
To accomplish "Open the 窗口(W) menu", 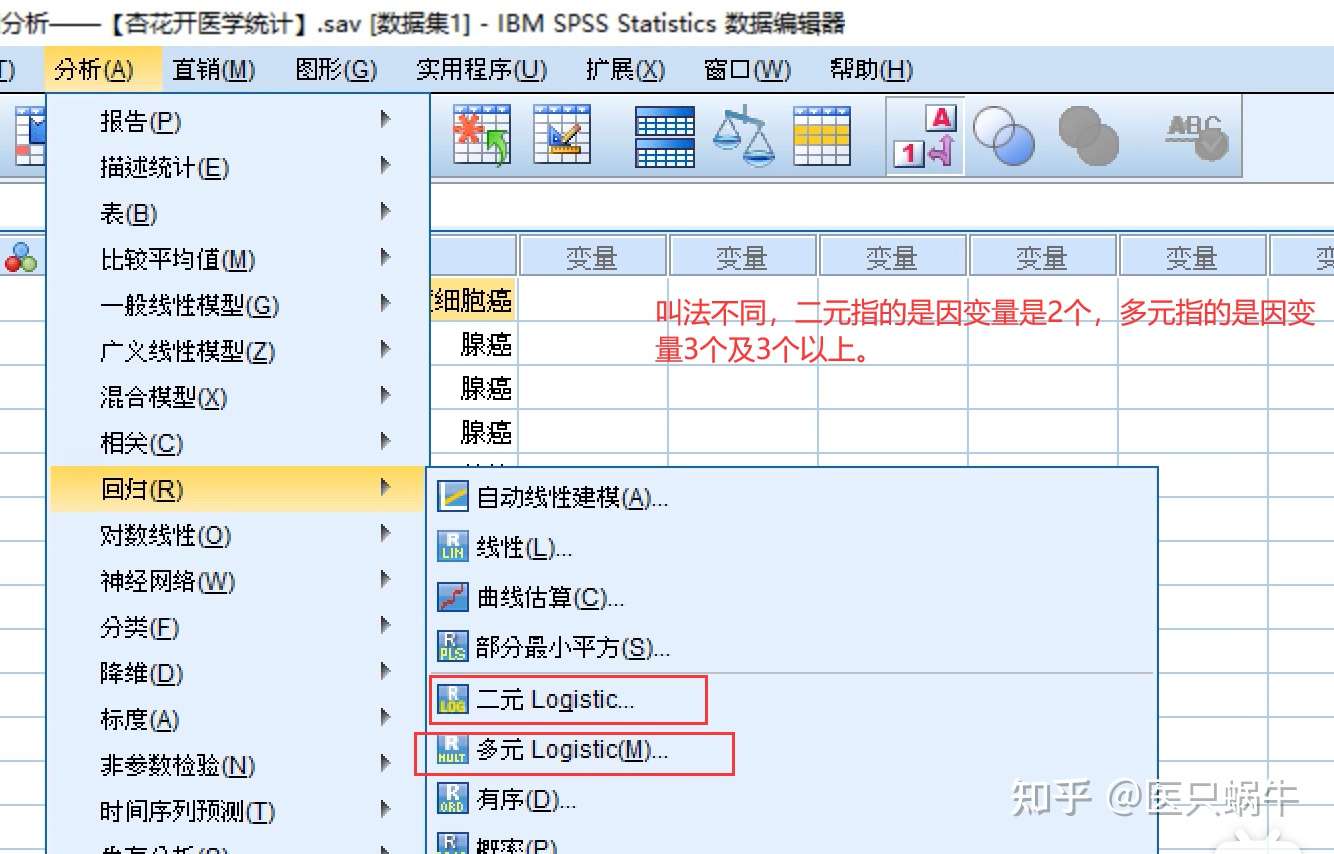I will pos(747,69).
